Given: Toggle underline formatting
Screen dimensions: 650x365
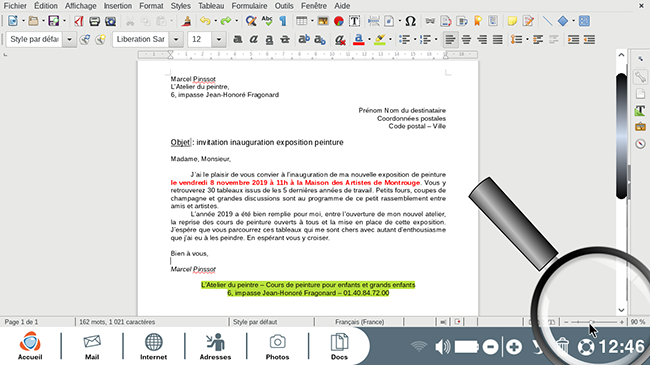Looking at the screenshot, I should pos(269,39).
